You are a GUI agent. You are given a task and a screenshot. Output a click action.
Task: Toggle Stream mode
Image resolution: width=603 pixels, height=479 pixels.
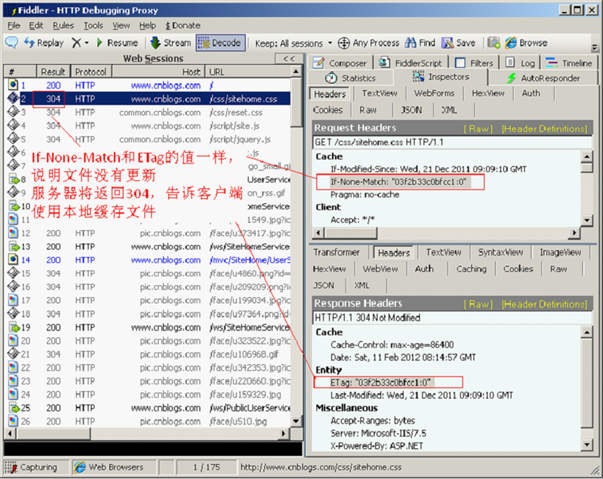click(x=171, y=43)
